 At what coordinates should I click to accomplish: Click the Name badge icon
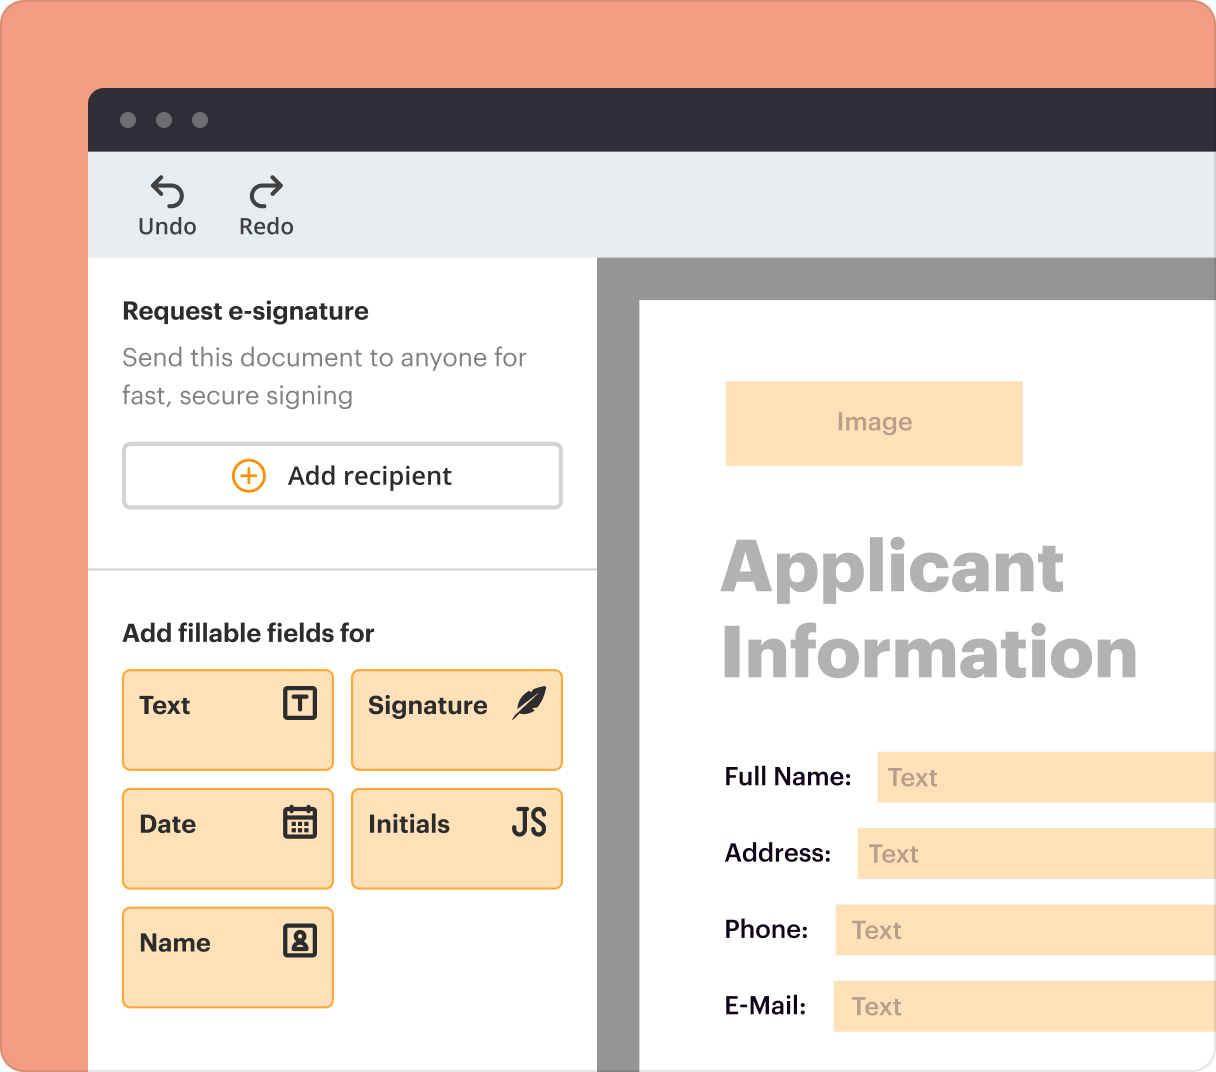(300, 941)
